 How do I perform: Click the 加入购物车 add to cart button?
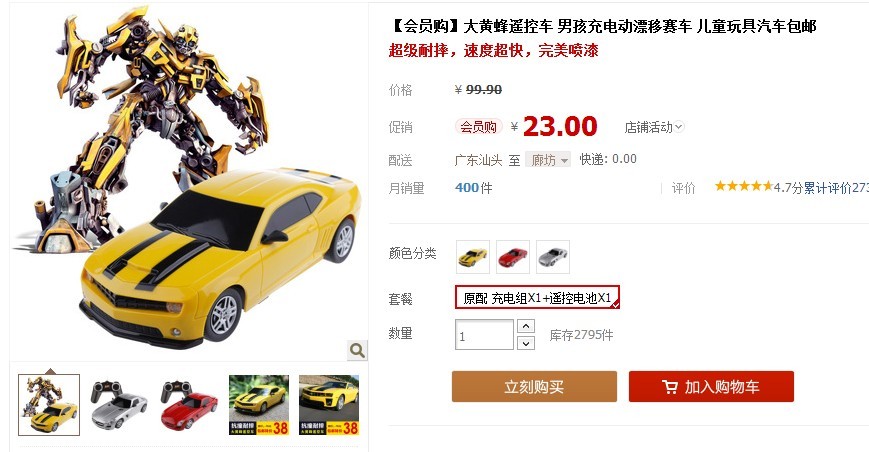711,387
